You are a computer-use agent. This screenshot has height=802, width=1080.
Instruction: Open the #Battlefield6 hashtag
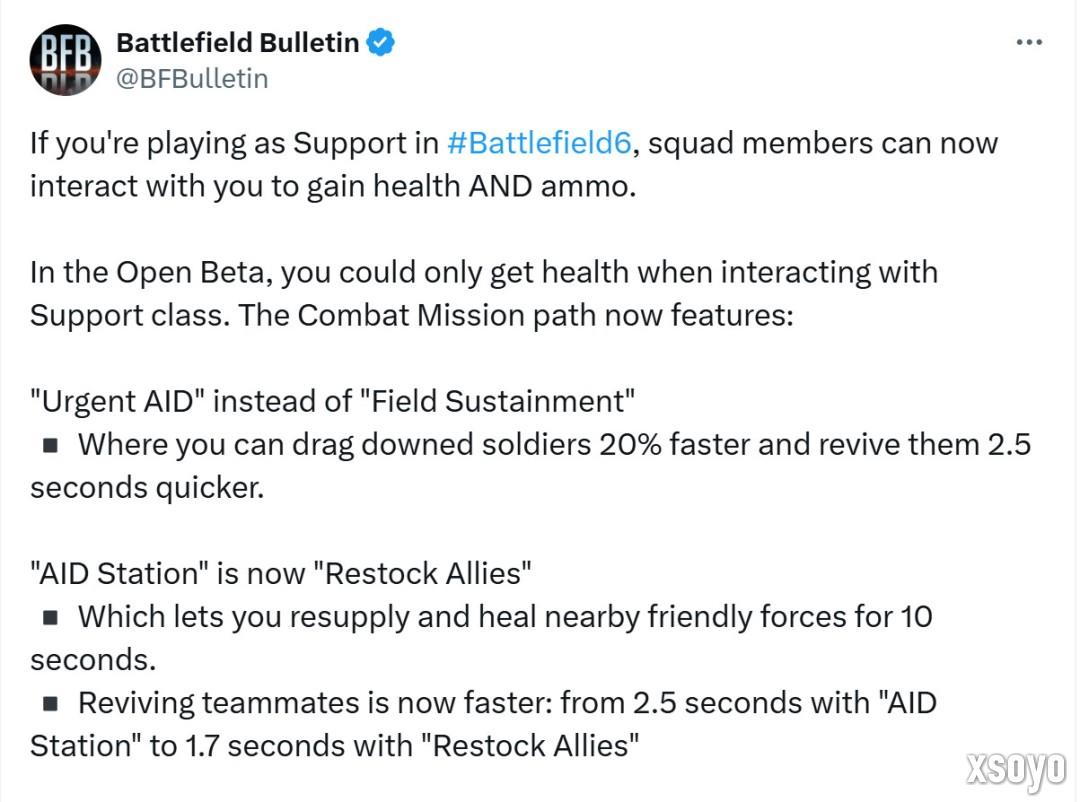[x=539, y=143]
